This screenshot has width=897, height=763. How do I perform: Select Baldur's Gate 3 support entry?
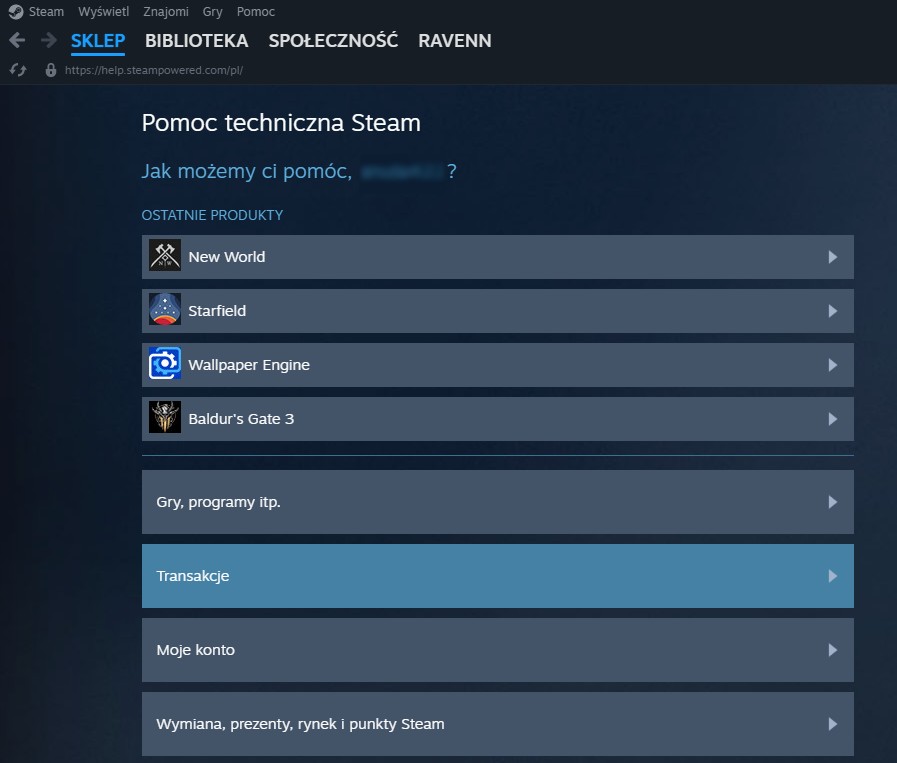tap(498, 419)
